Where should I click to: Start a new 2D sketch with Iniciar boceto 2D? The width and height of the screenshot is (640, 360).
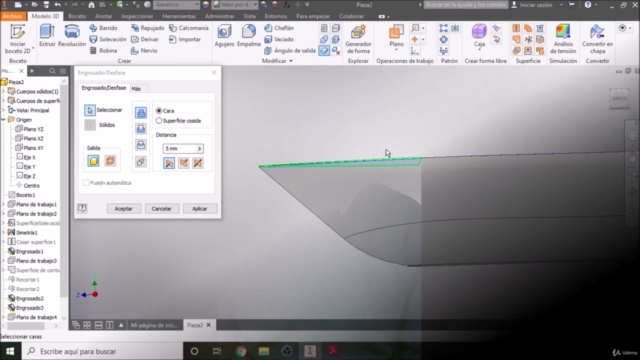tap(18, 39)
